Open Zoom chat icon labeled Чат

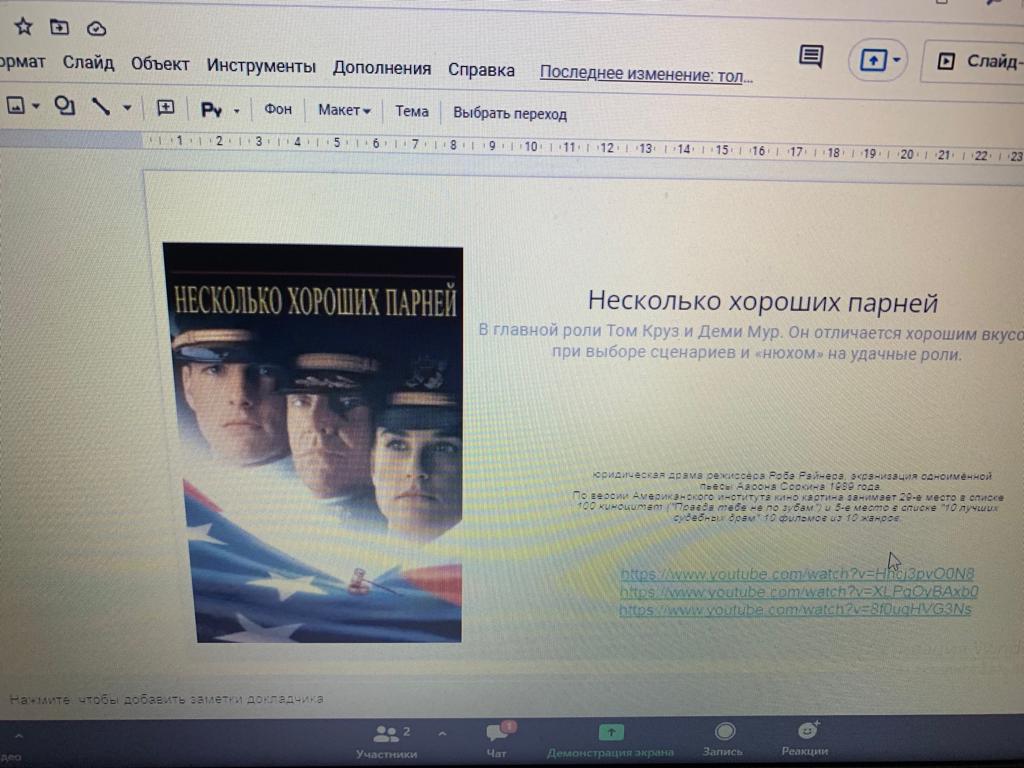coord(496,738)
